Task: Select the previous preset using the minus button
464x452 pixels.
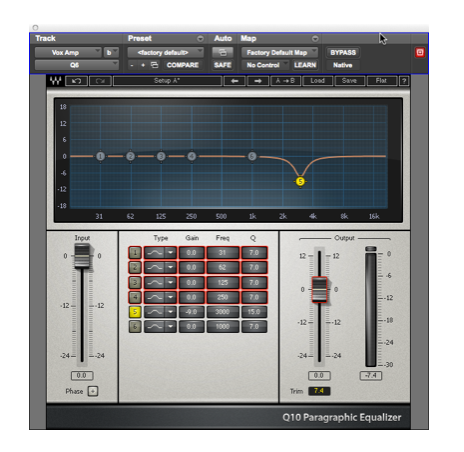Action: pos(132,65)
